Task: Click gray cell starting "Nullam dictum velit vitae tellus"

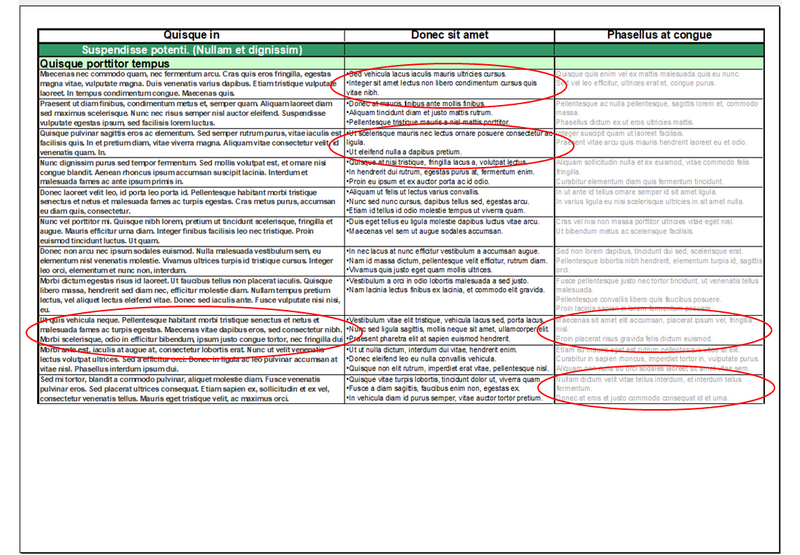Action: pyautogui.click(x=659, y=389)
